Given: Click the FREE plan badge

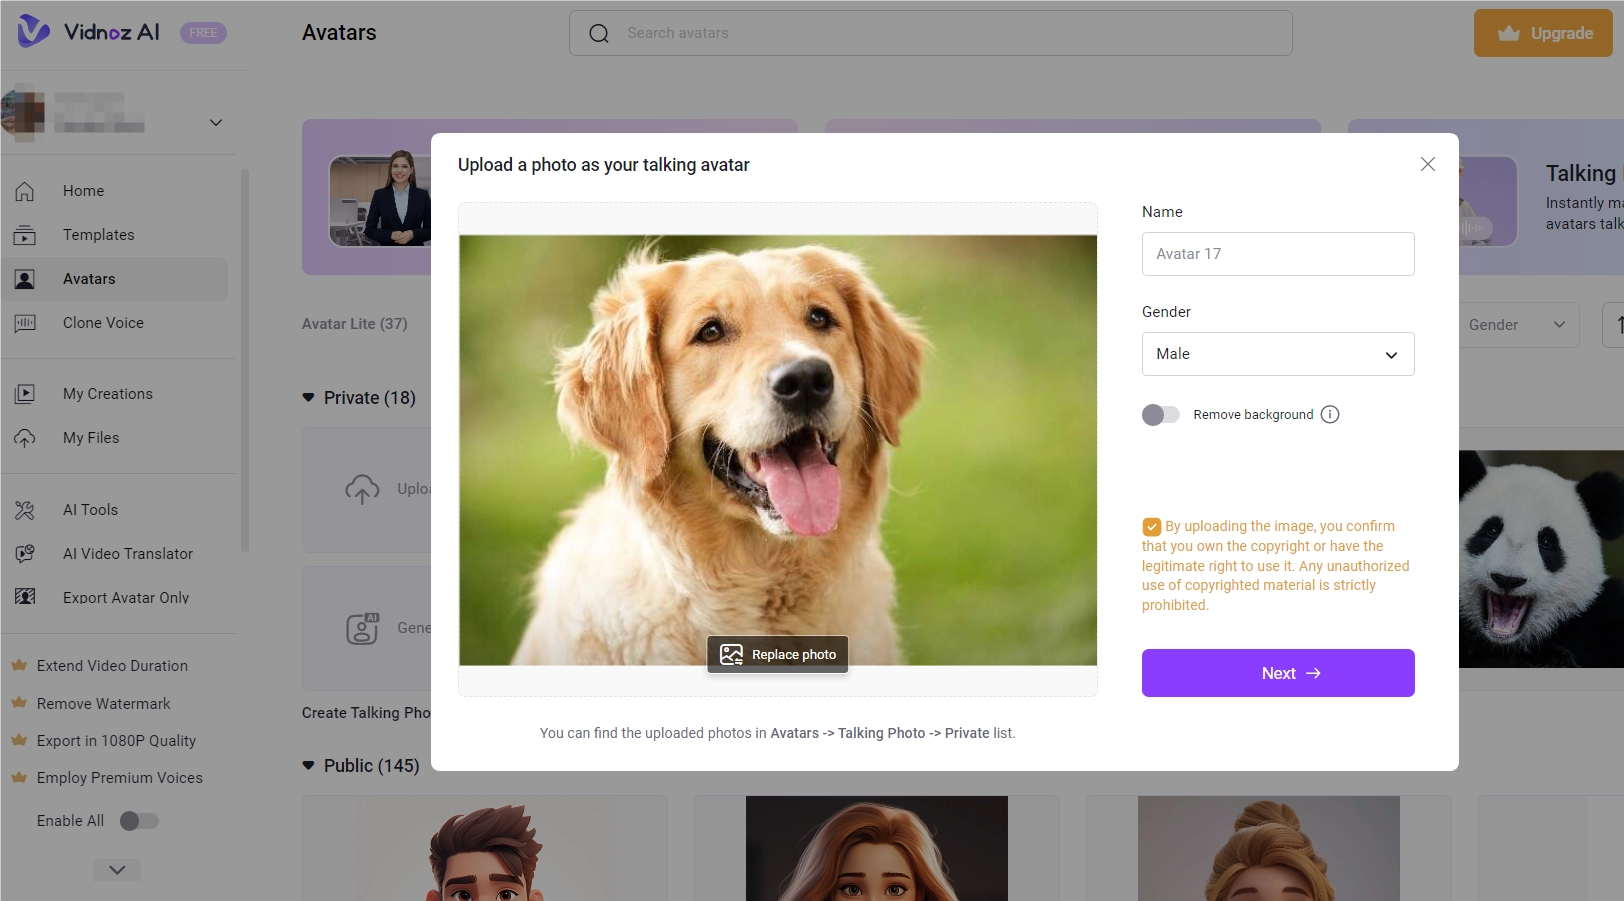Looking at the screenshot, I should (x=203, y=33).
